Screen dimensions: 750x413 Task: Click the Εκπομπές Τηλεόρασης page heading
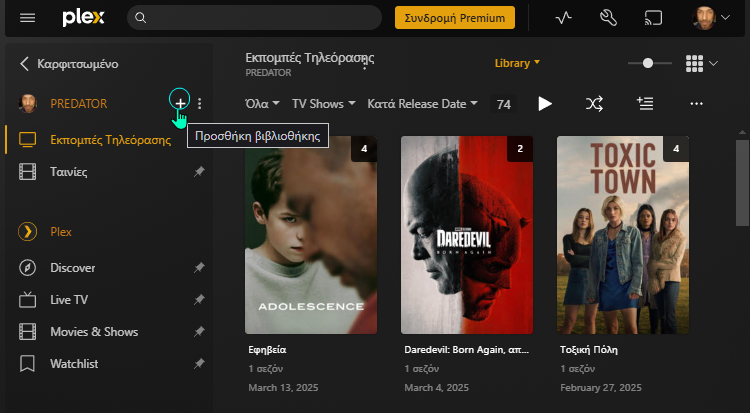click(x=309, y=58)
